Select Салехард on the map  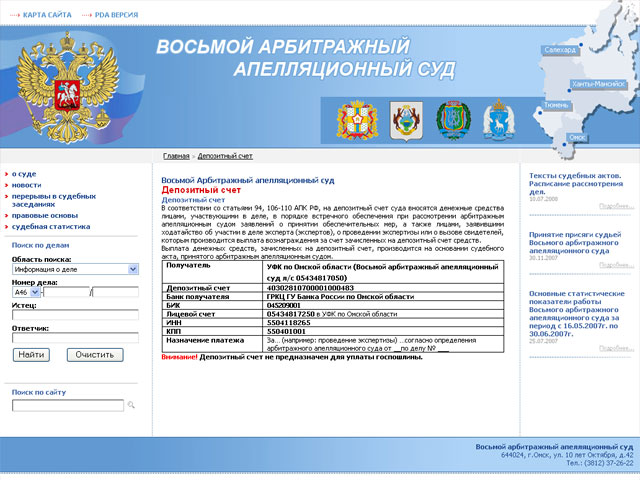(560, 50)
